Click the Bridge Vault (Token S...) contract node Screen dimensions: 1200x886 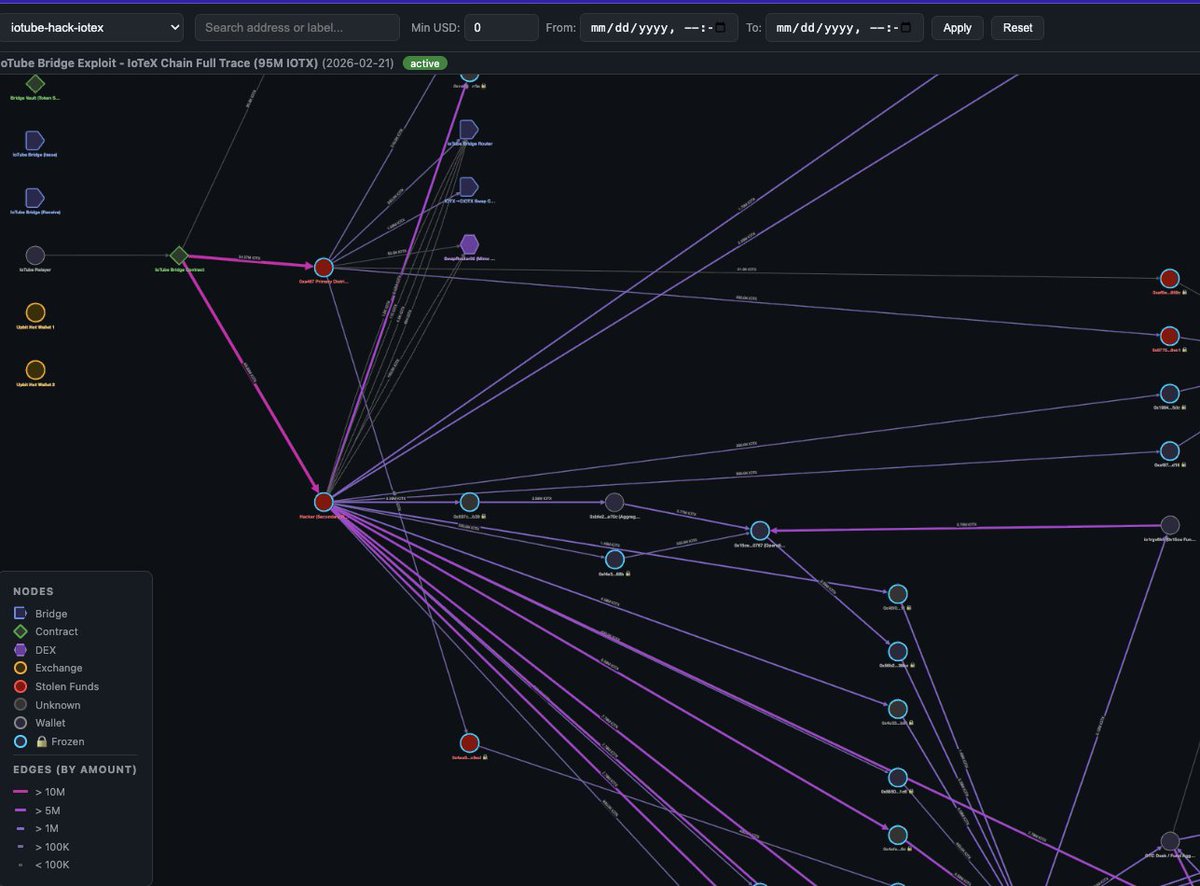(35, 86)
